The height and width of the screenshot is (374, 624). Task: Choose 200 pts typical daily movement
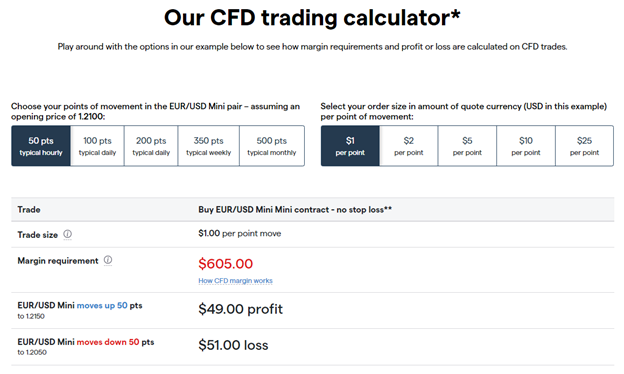point(151,146)
